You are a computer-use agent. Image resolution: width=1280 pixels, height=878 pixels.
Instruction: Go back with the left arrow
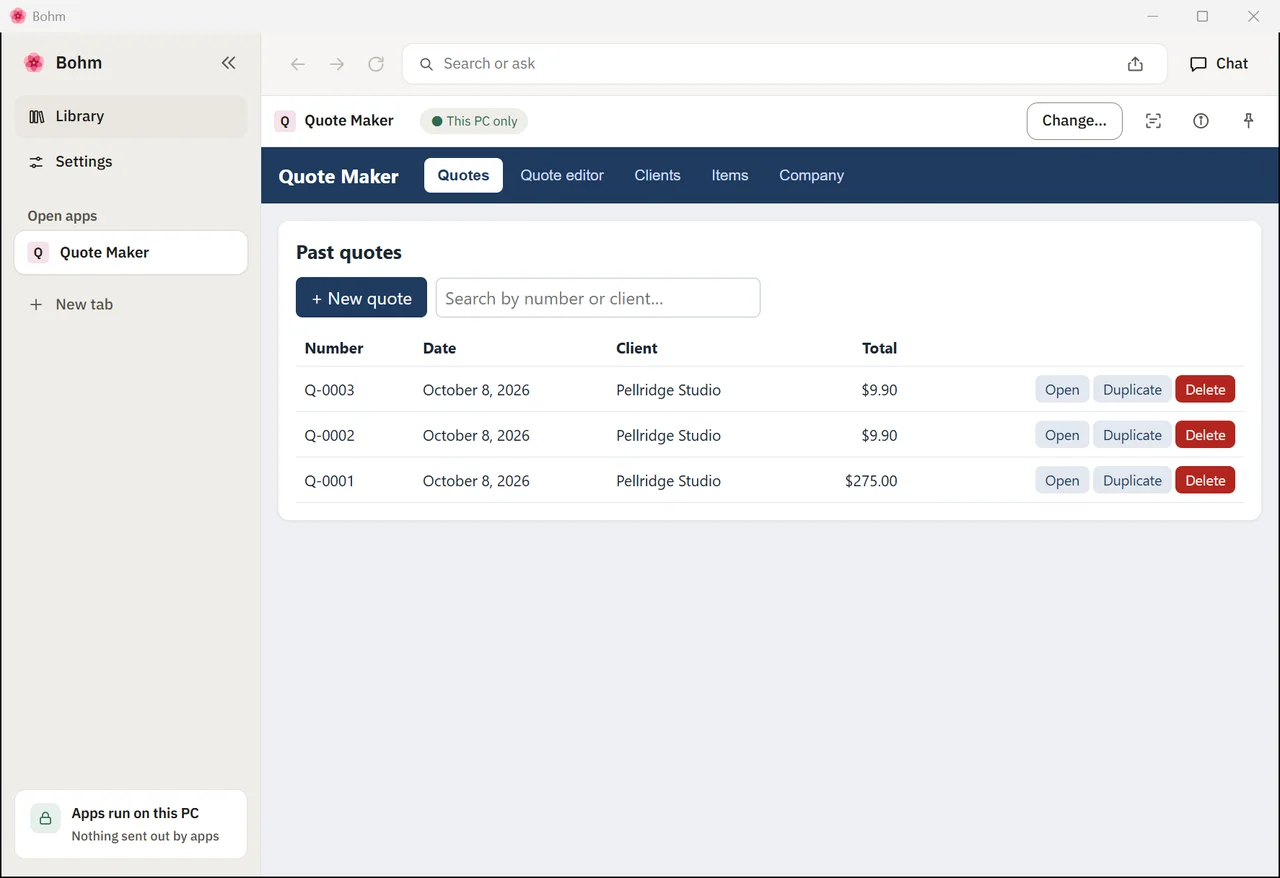297,64
